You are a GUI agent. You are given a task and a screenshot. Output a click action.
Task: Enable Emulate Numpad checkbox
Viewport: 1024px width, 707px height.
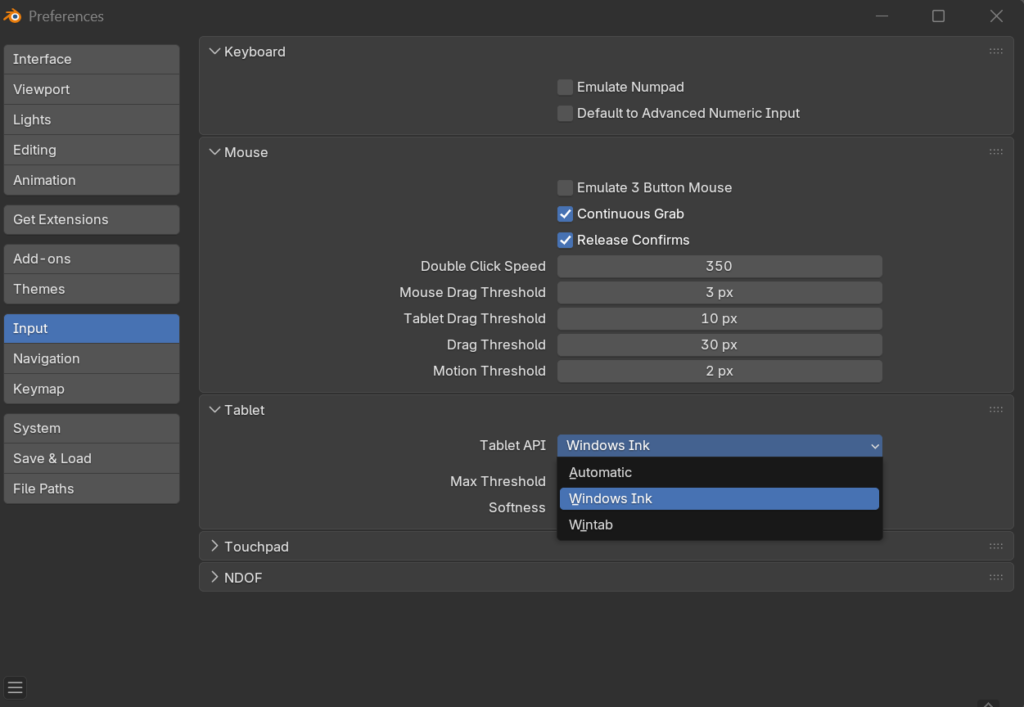566,87
